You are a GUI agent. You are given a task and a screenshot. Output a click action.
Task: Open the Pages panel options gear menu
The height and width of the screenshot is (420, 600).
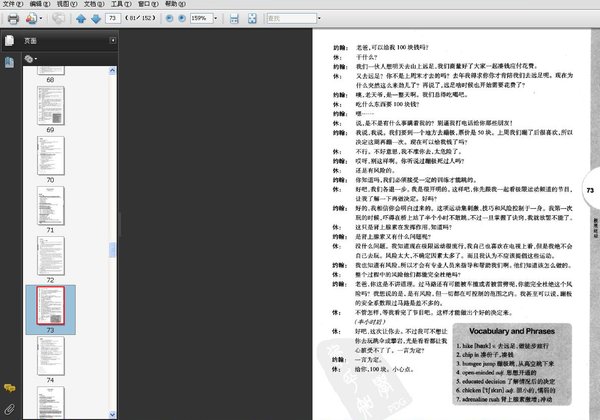[x=30, y=59]
